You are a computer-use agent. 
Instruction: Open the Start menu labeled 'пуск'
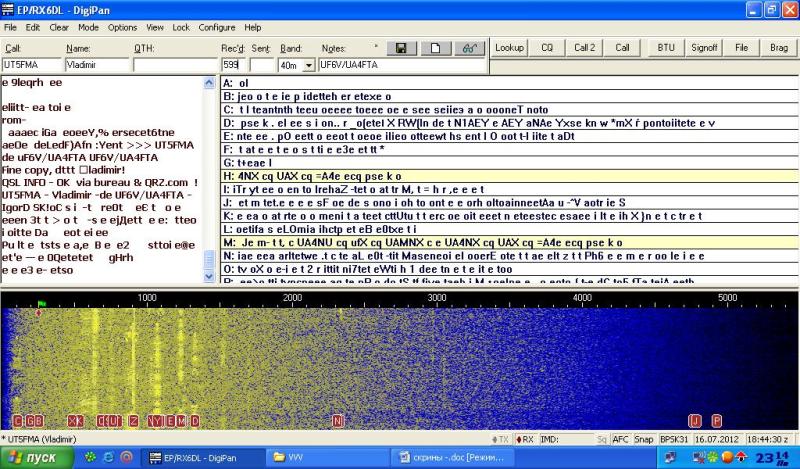tap(36, 457)
